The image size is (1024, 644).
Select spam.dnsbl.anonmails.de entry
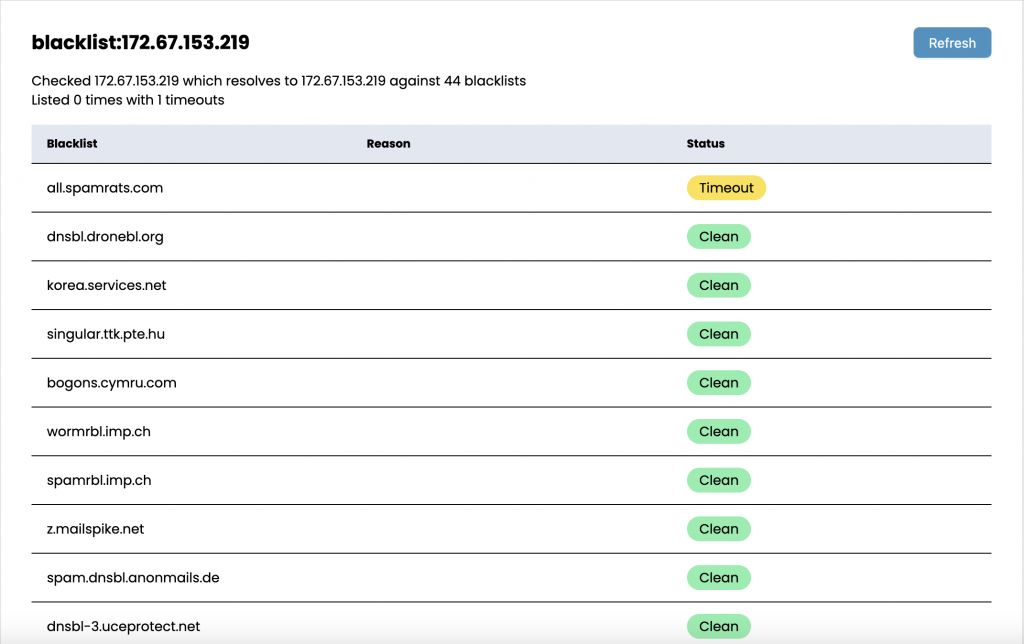[133, 578]
